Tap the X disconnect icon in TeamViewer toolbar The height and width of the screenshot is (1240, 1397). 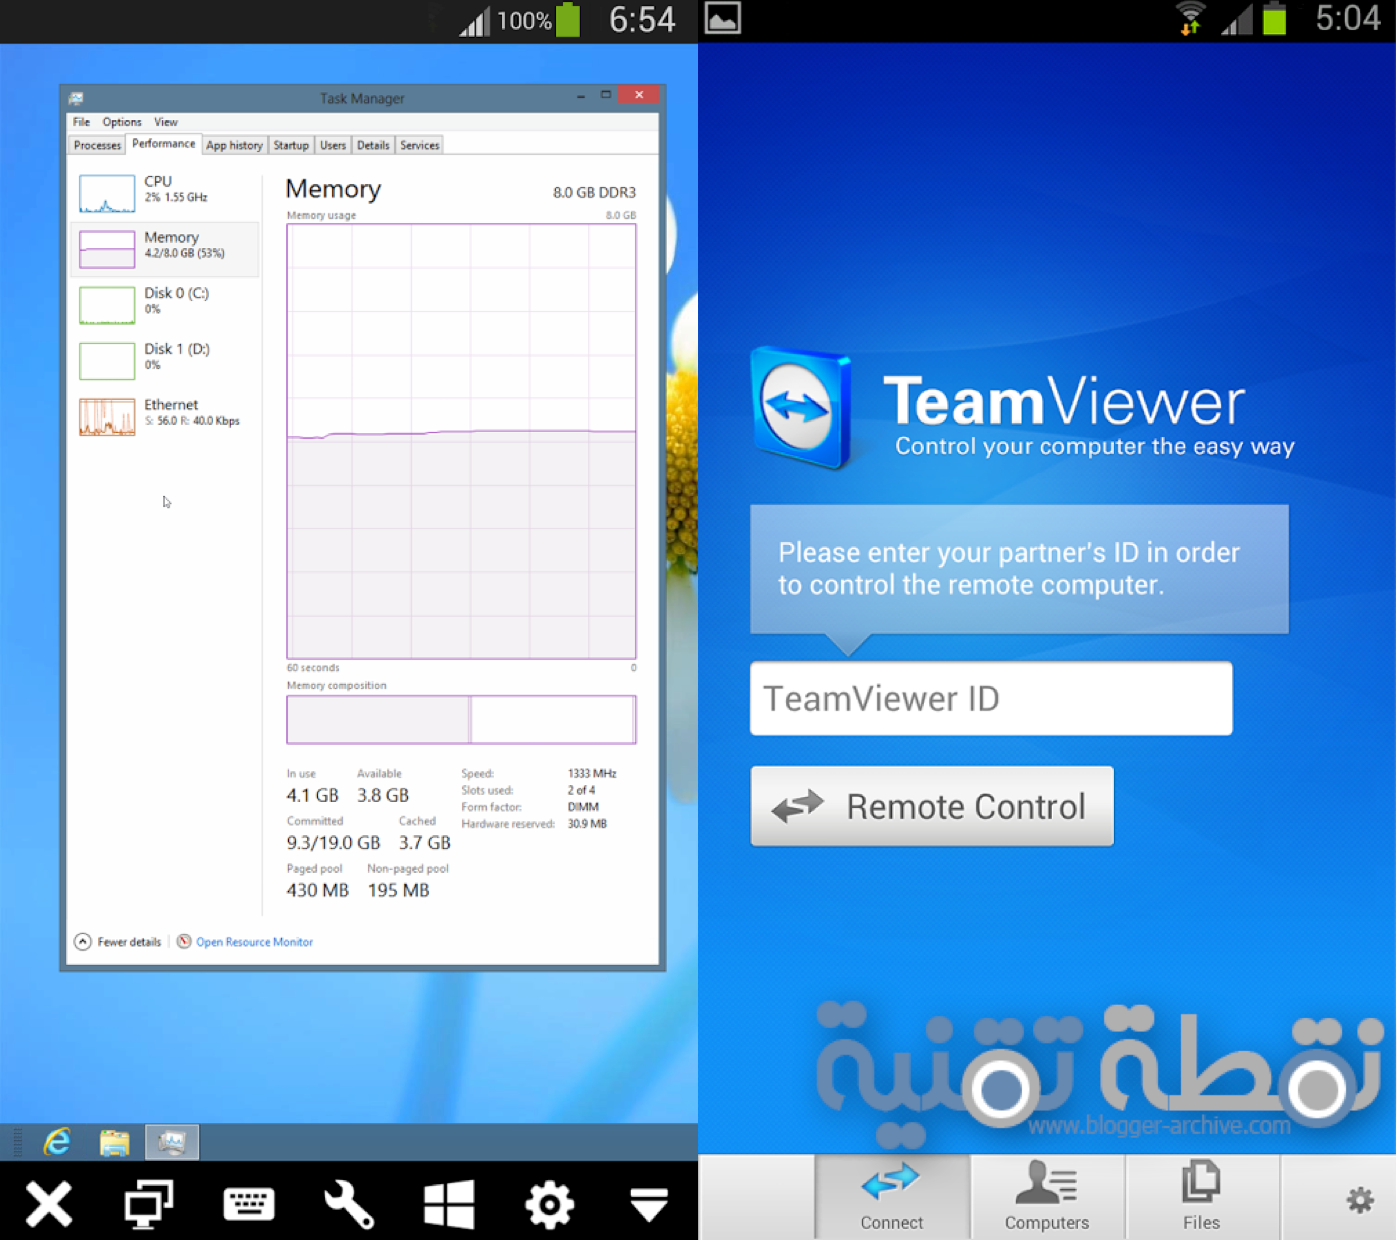(49, 1203)
